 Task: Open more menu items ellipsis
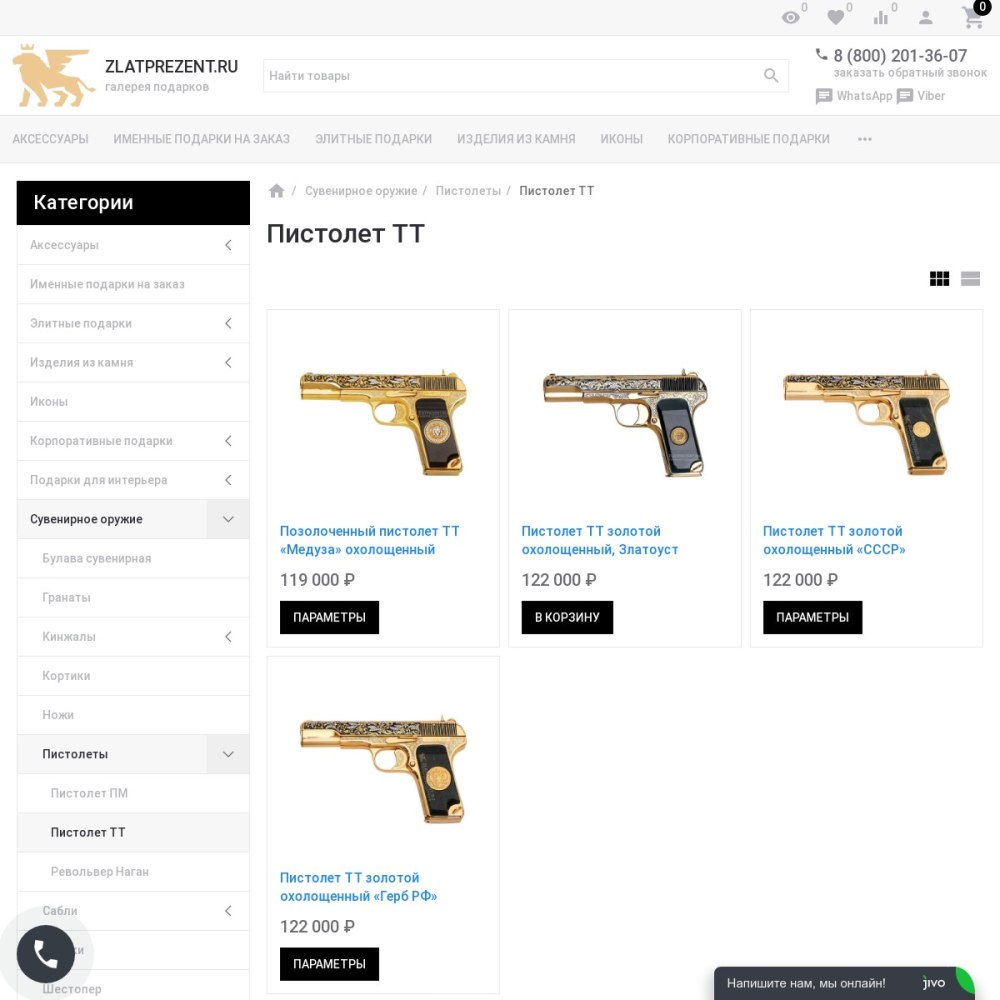(864, 139)
